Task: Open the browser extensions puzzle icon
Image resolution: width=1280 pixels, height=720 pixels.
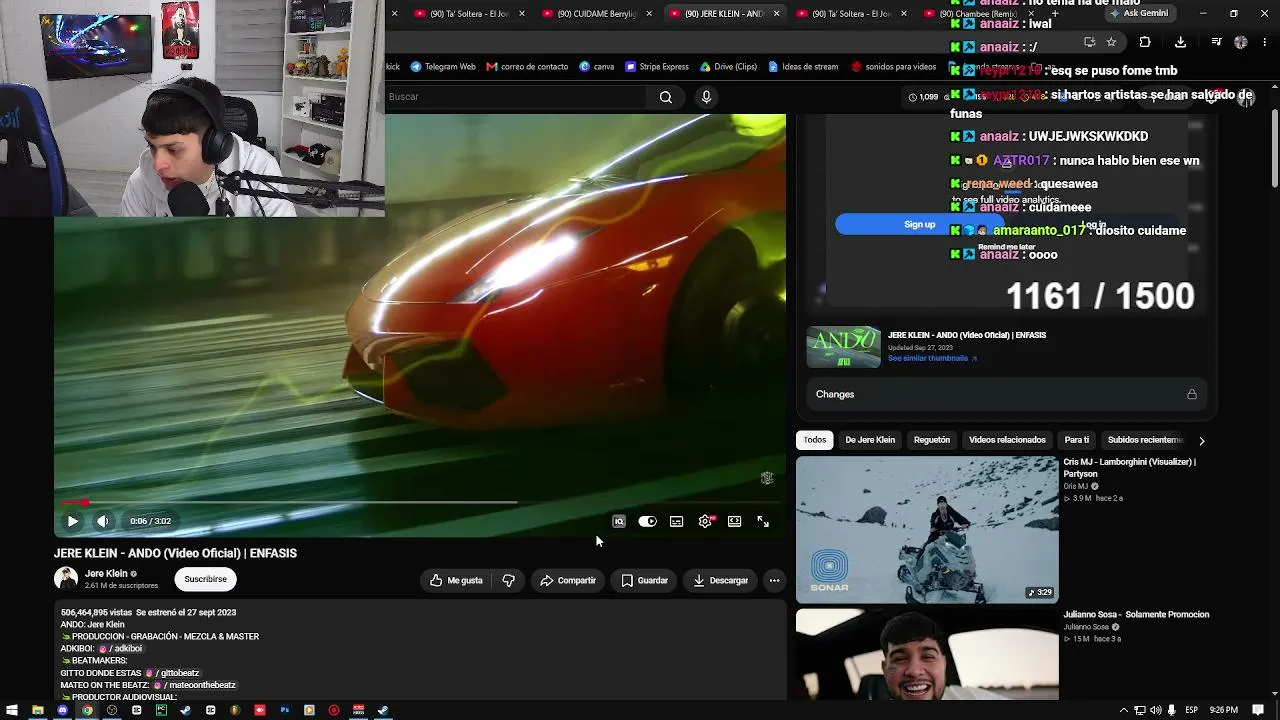Action: coord(1145,43)
